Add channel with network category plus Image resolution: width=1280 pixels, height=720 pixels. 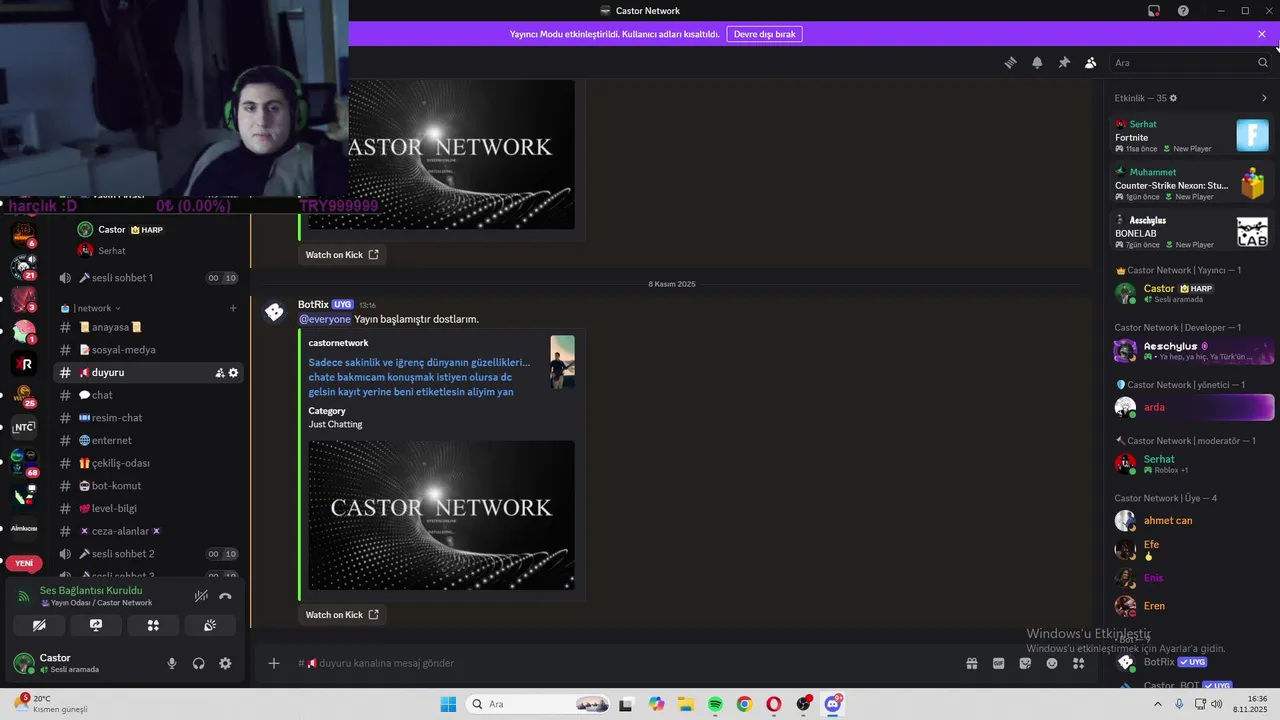(x=233, y=308)
